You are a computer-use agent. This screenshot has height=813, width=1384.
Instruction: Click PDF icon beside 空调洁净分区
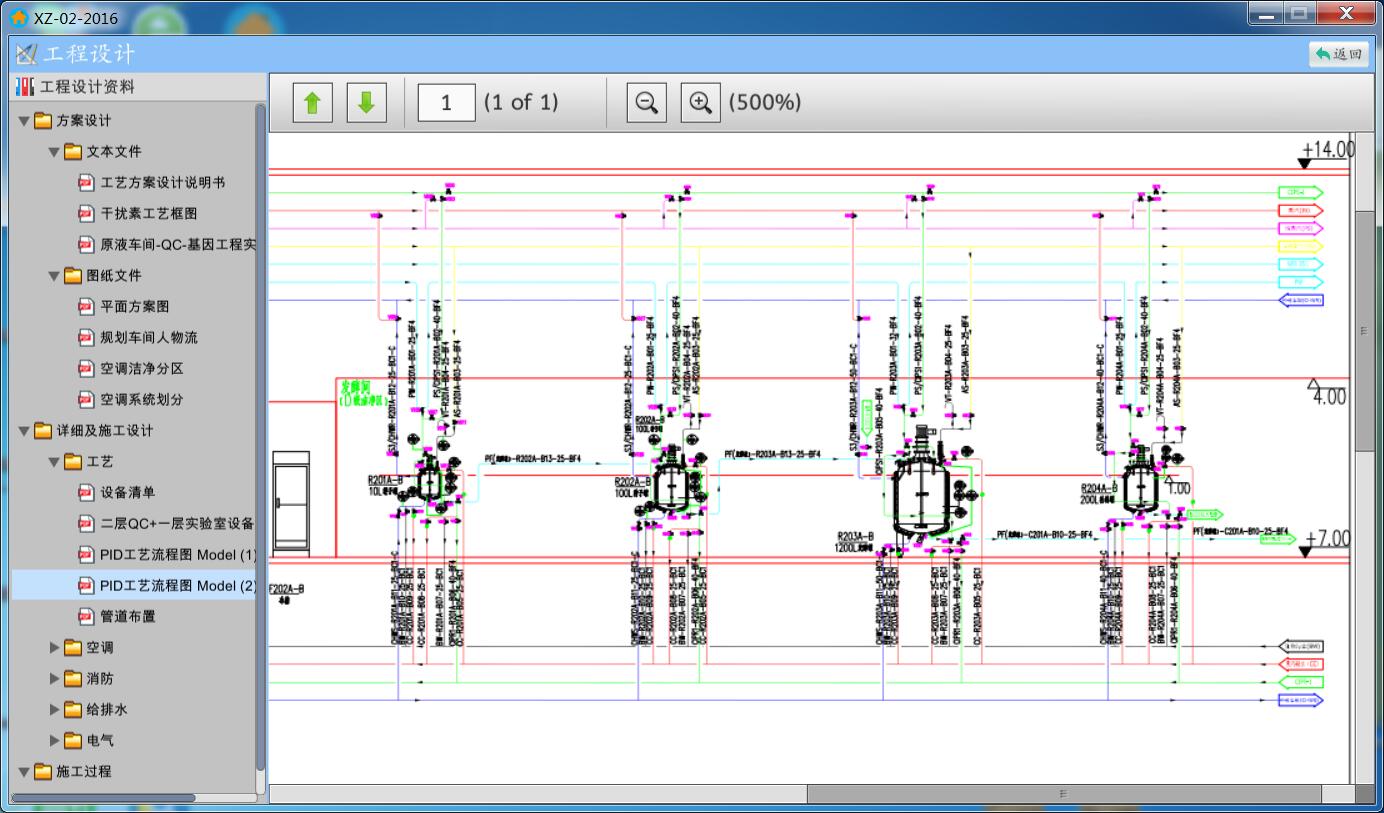[86, 369]
